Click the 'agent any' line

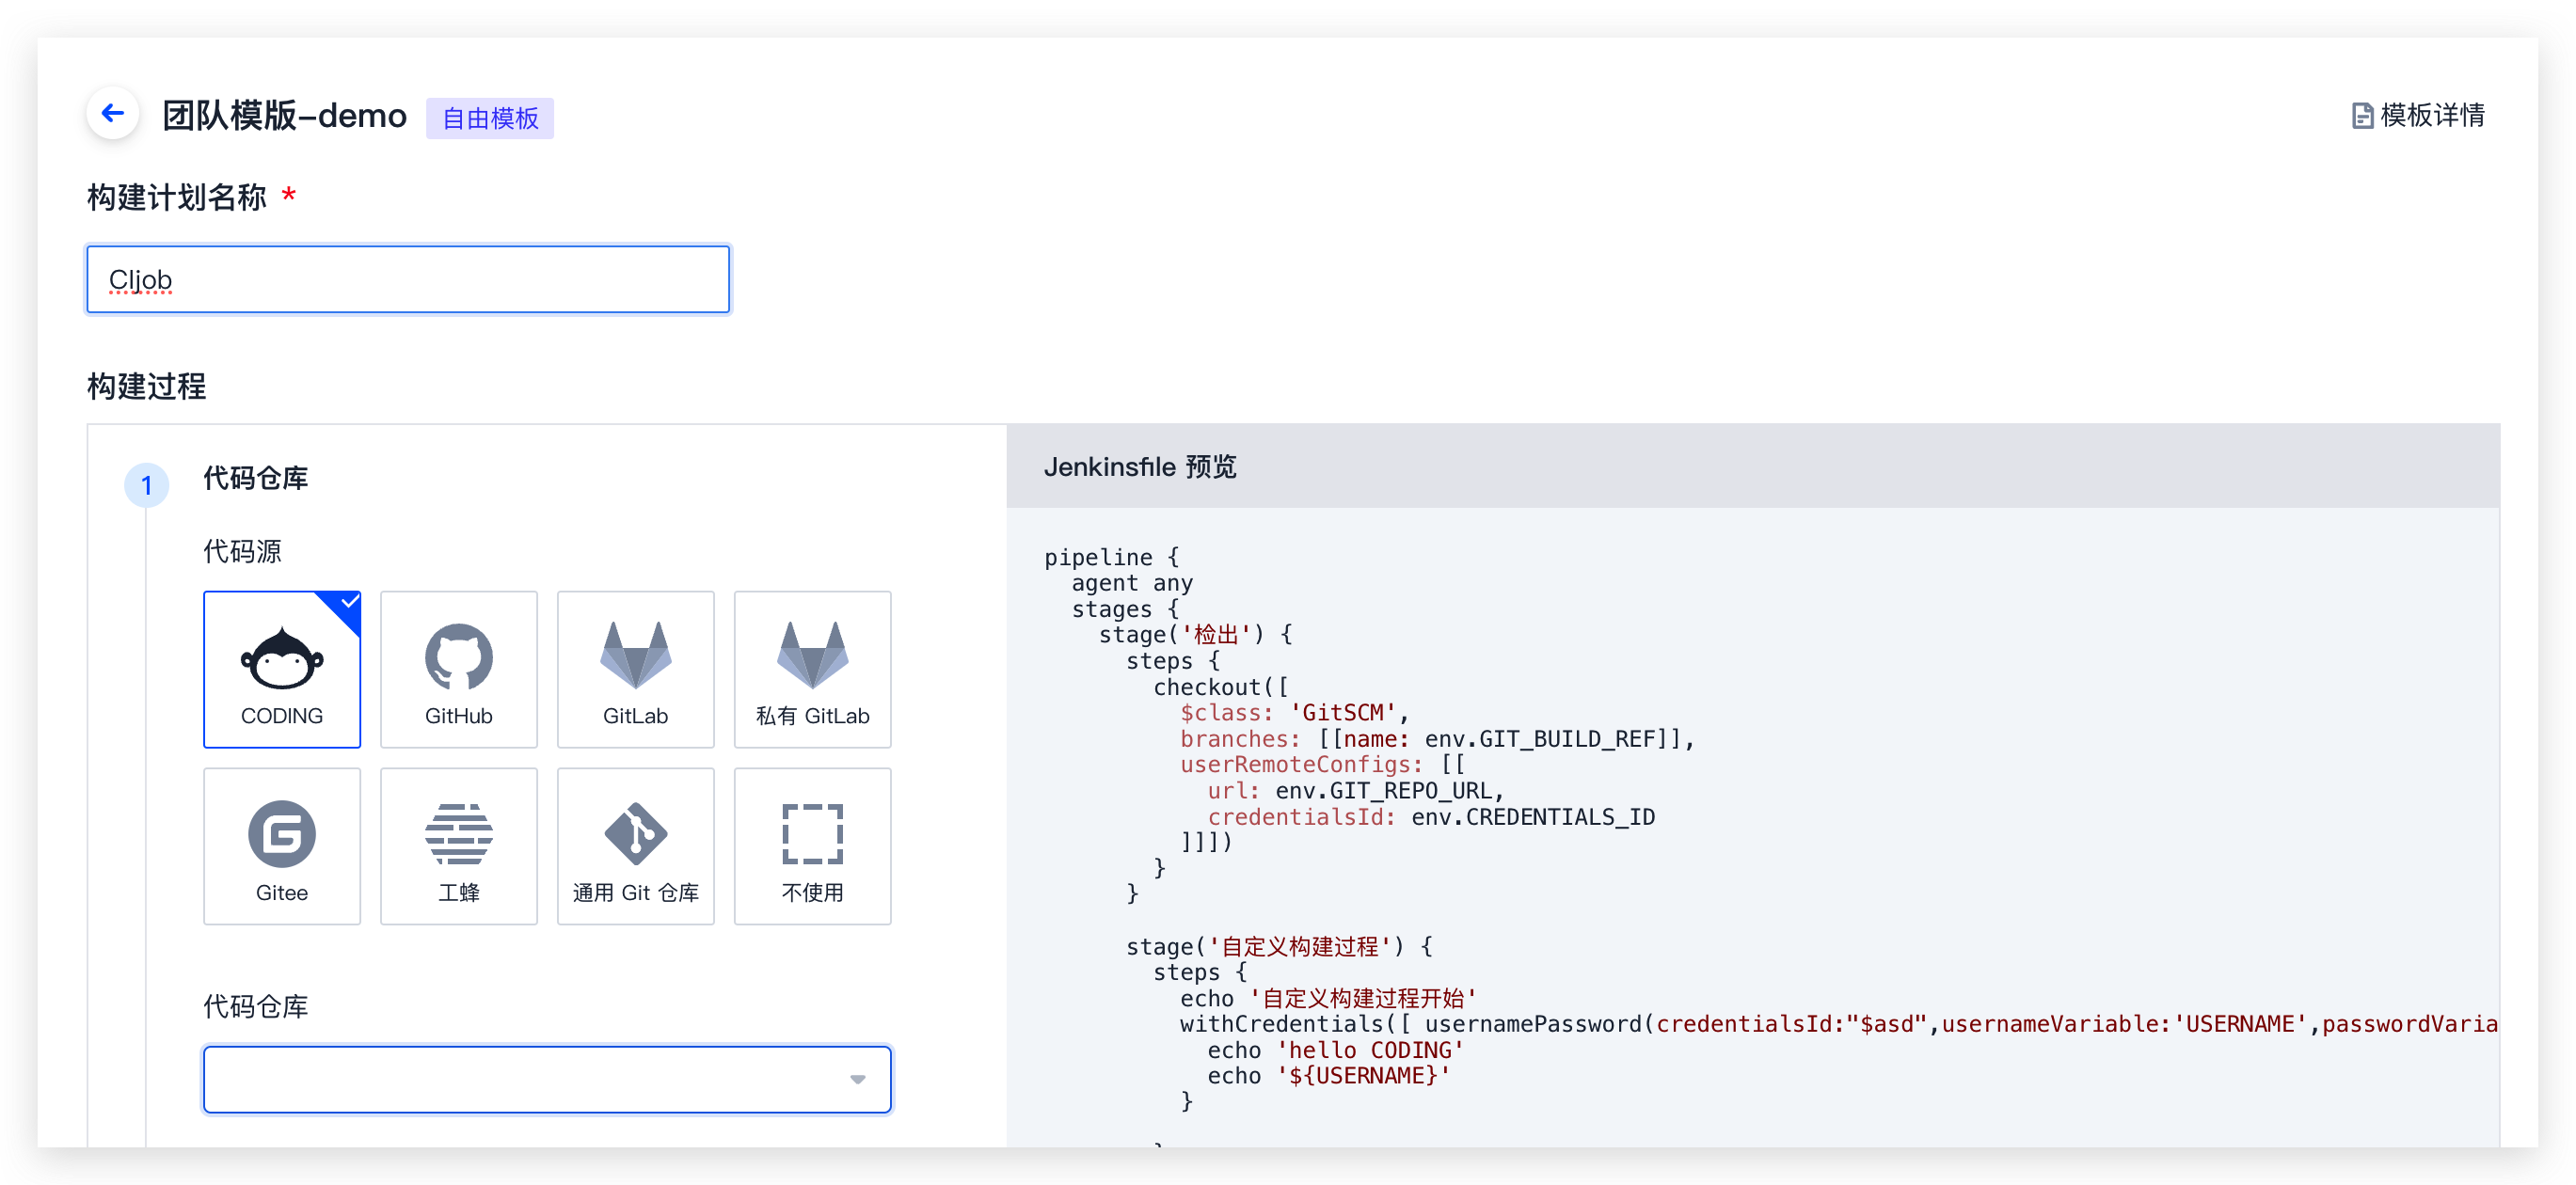pos(1132,583)
